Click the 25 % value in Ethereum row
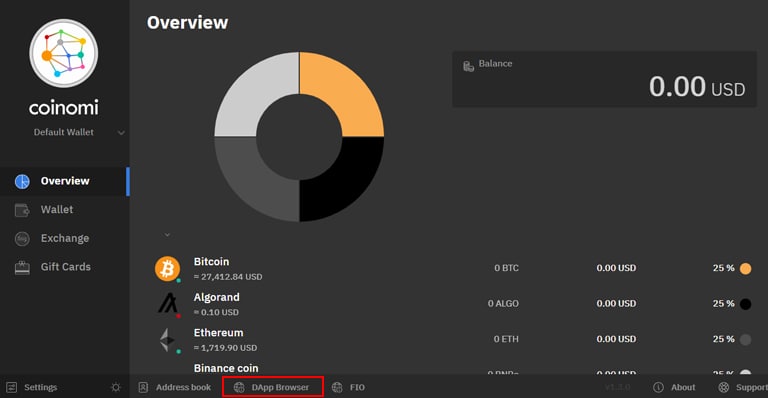768x398 pixels. (723, 339)
